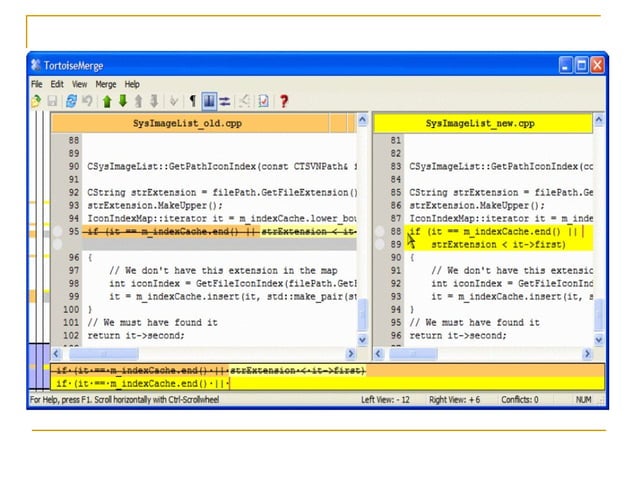
Task: Toggle show whitespace pilcrow button
Action: click(x=192, y=101)
